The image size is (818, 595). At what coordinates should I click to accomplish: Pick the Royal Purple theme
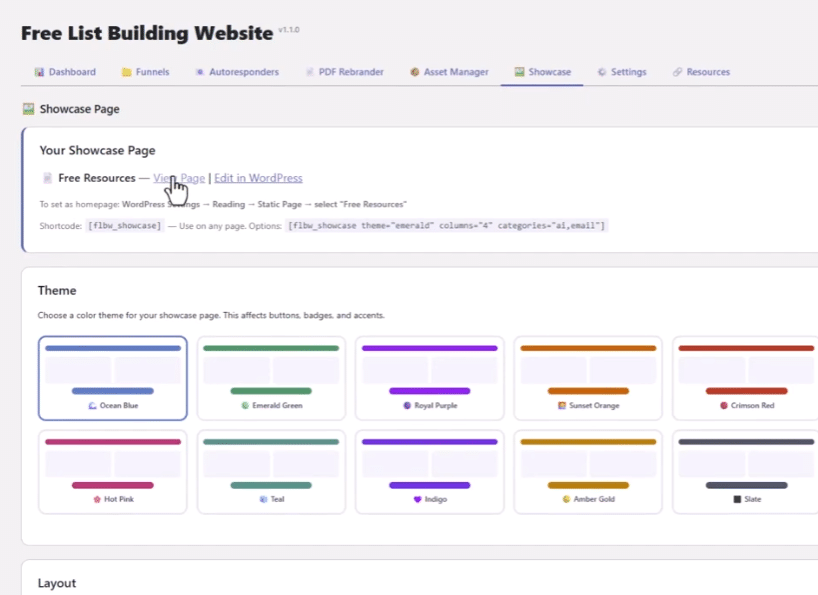click(x=429, y=378)
